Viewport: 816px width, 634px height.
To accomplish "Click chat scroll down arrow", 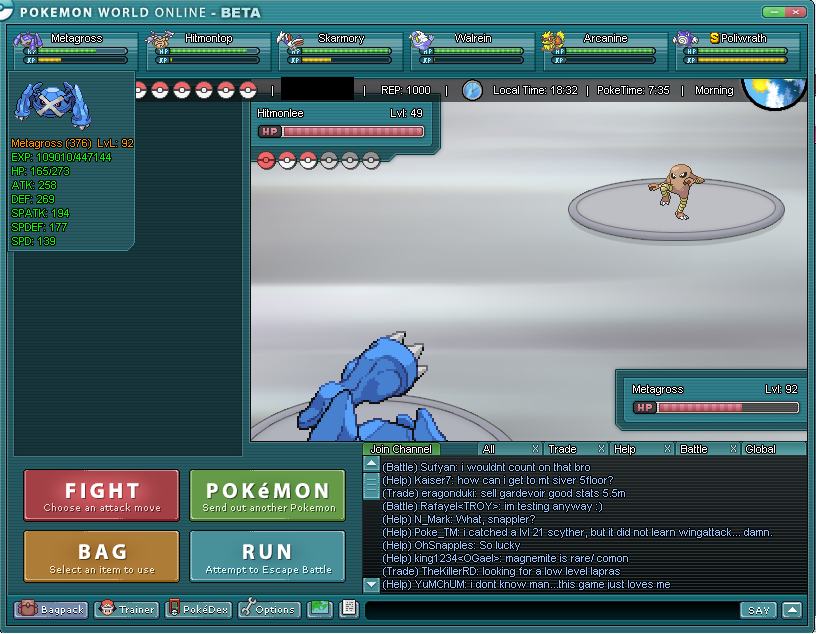I will pyautogui.click(x=371, y=584).
